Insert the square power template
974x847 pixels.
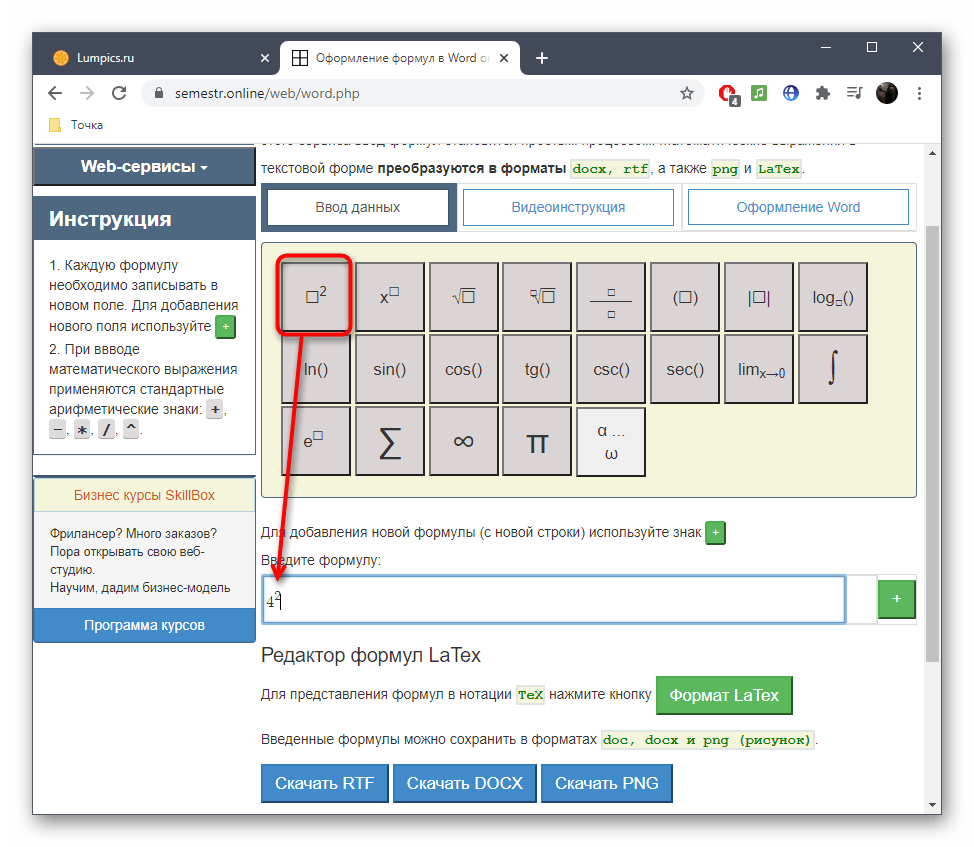[316, 296]
